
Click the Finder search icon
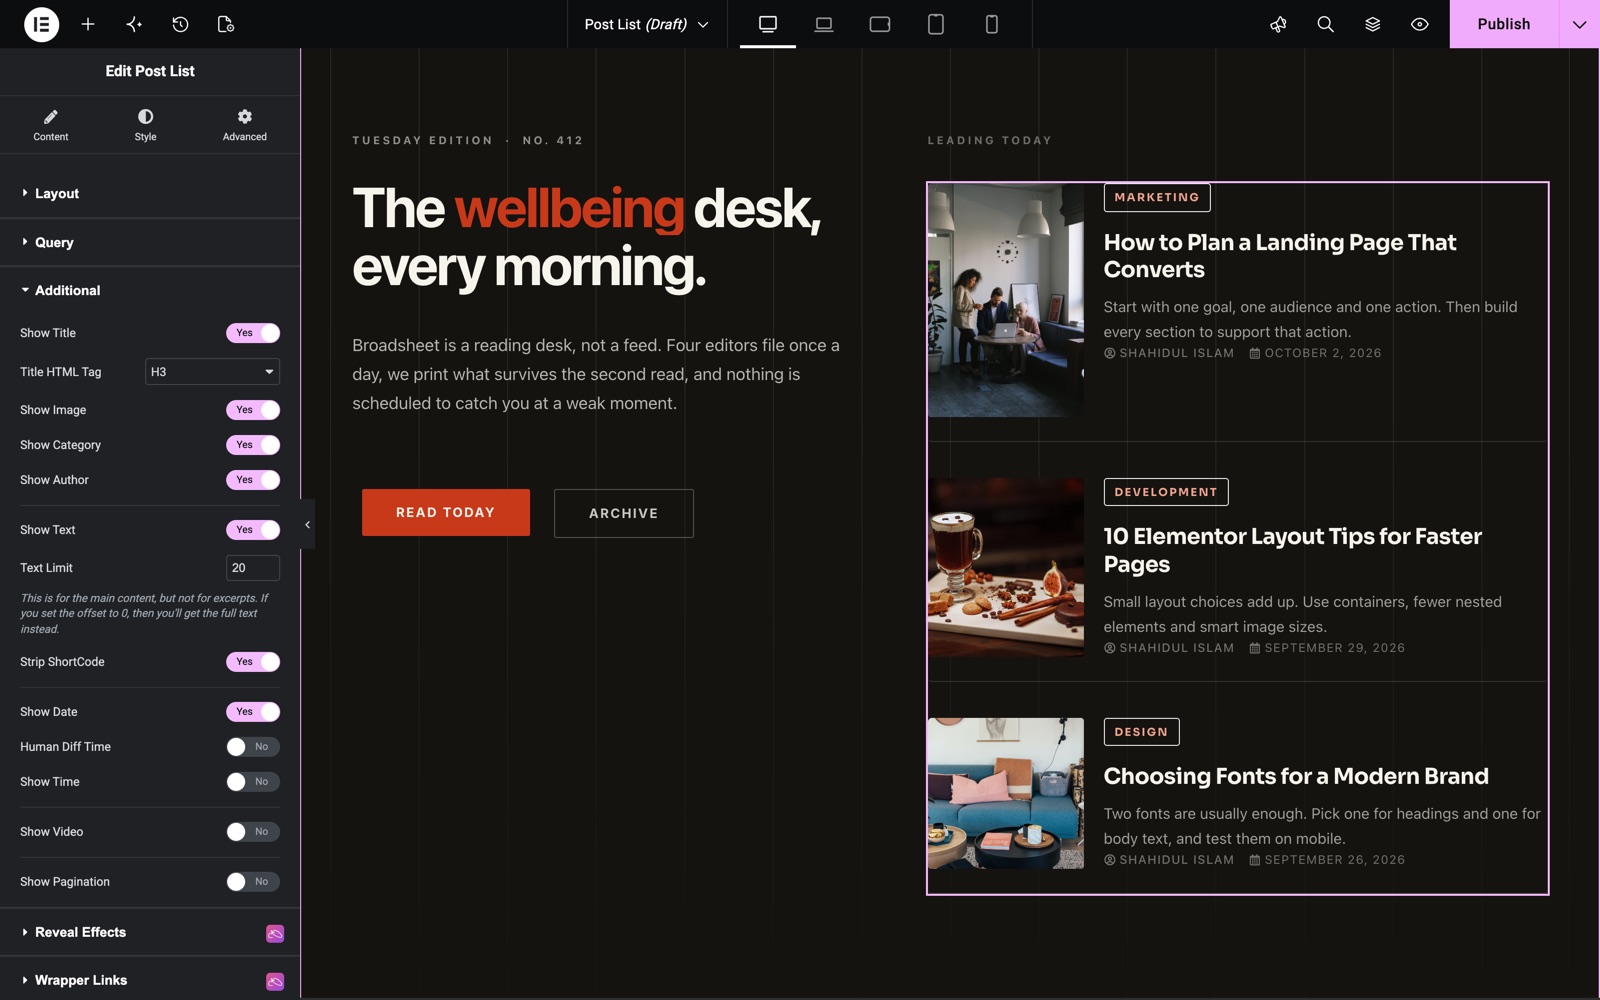[x=1325, y=24]
